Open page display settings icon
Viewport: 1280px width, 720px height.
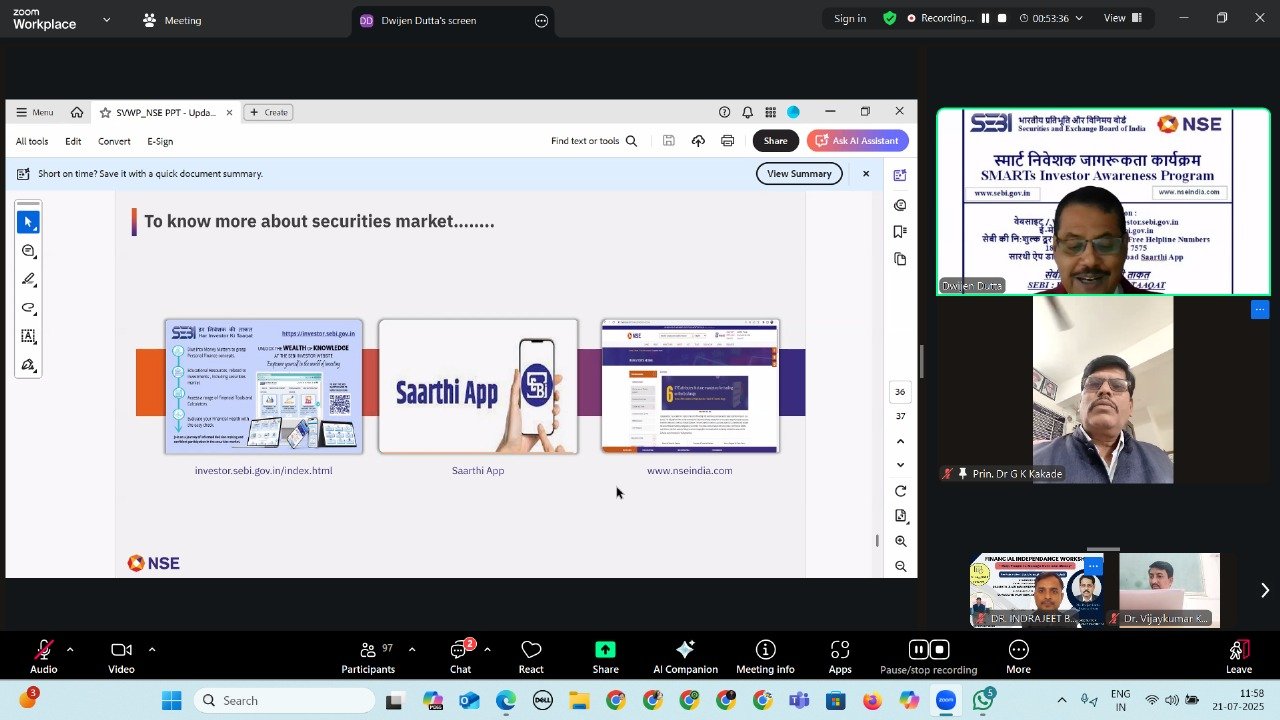point(900,516)
